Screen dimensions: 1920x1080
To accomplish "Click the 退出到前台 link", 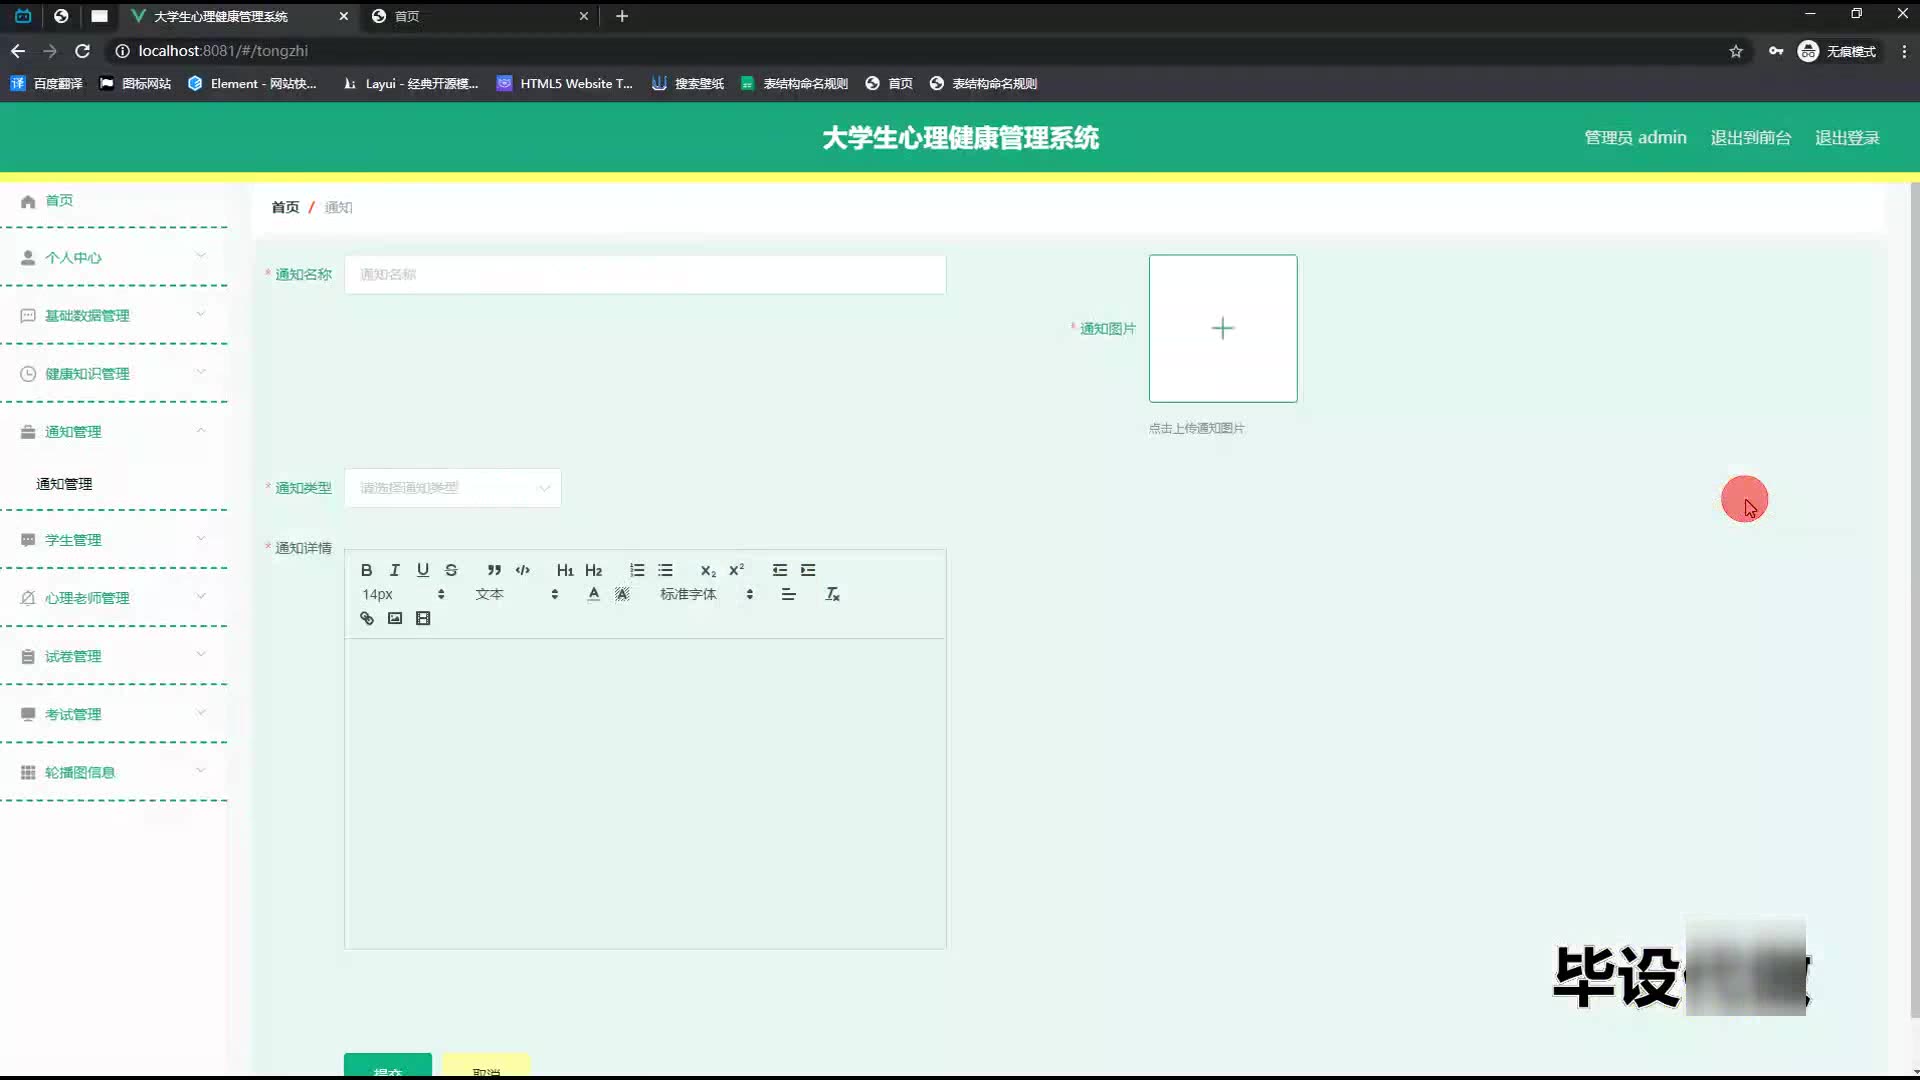I will click(1750, 138).
